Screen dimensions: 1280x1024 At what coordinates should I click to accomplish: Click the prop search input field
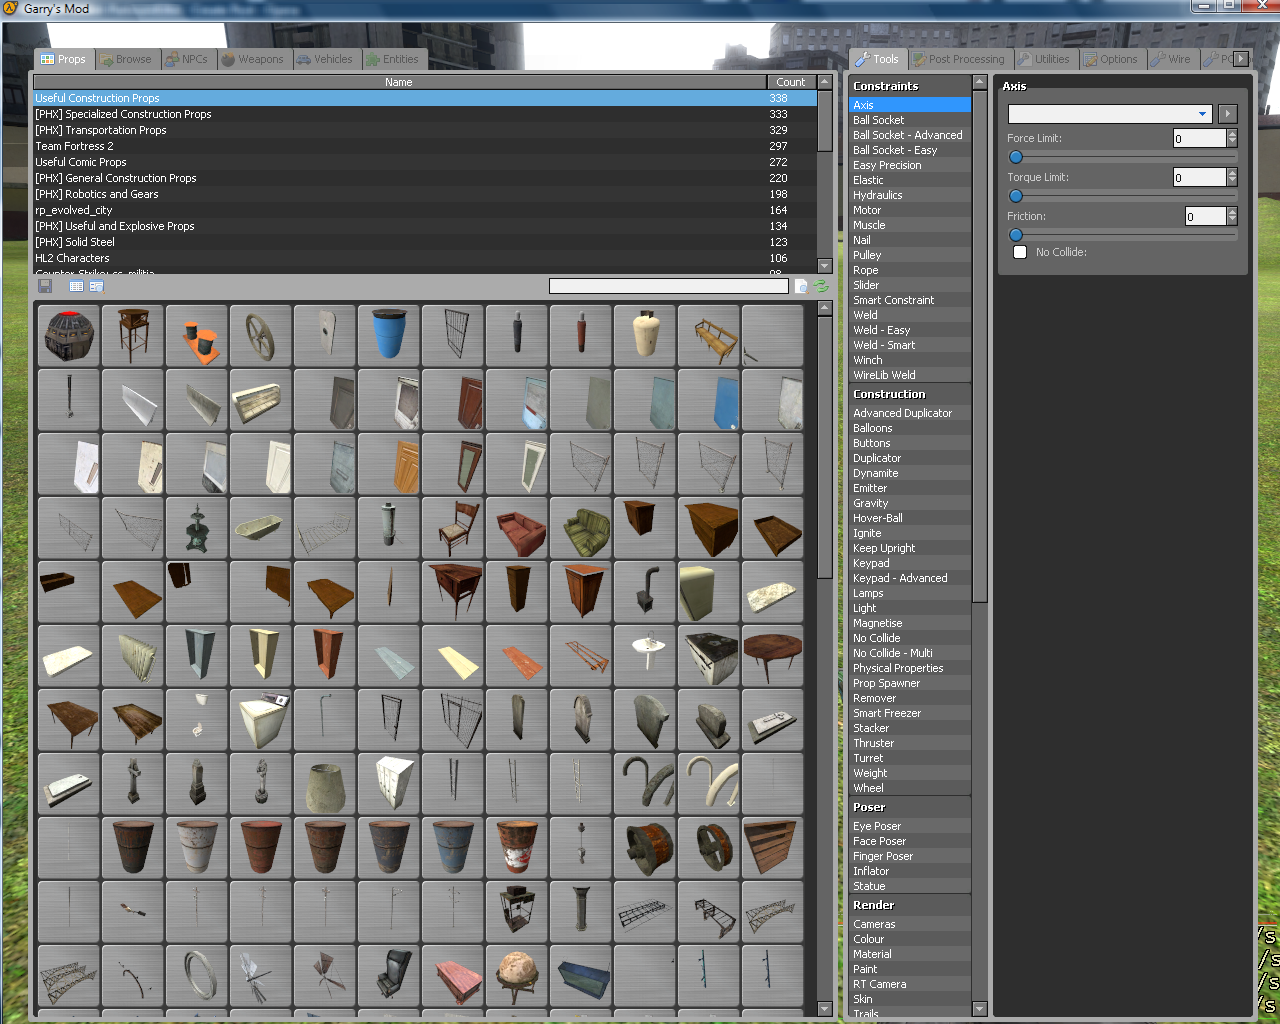coord(668,286)
